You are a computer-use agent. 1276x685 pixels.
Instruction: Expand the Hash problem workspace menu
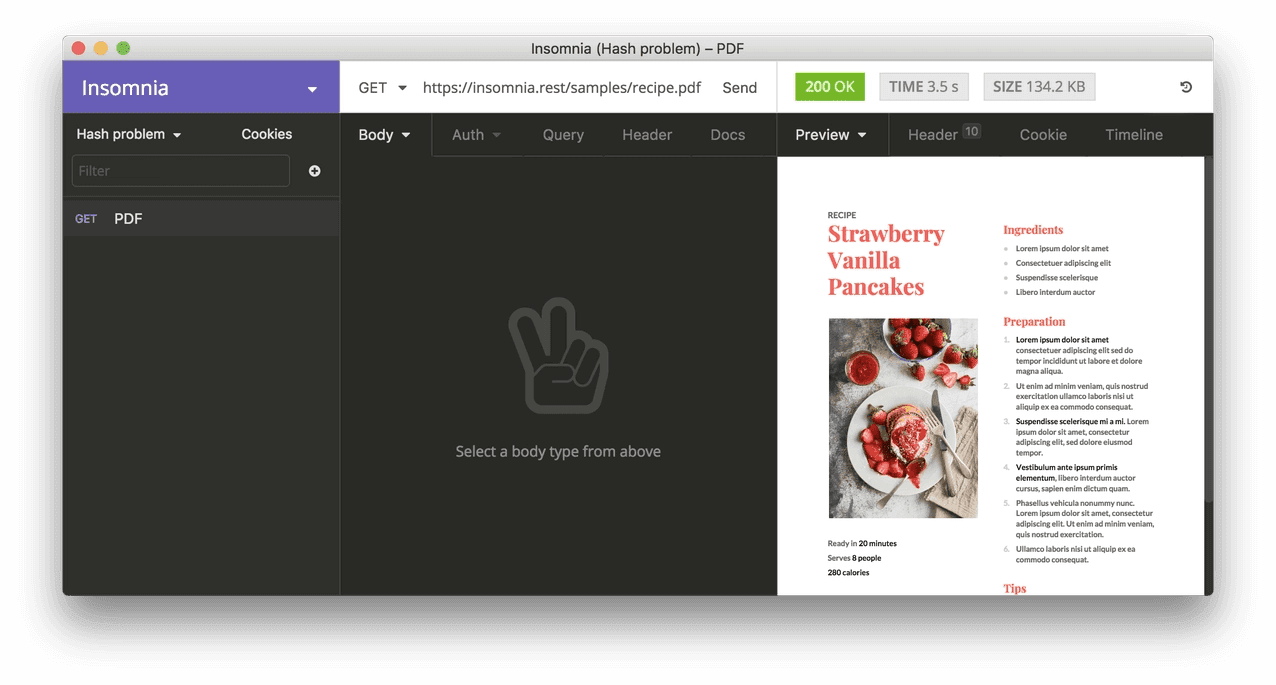click(x=129, y=134)
